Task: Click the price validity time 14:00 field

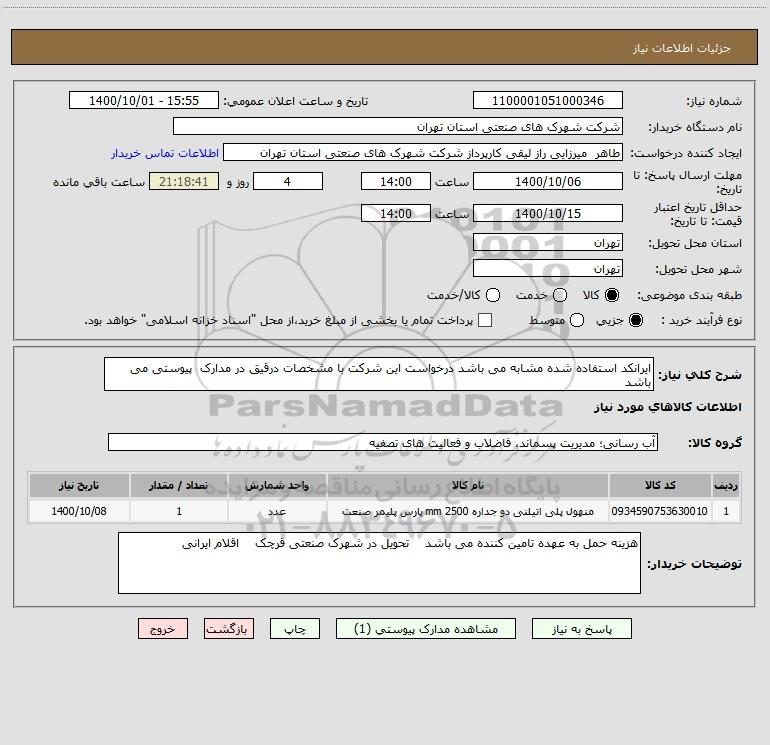Action: [396, 213]
